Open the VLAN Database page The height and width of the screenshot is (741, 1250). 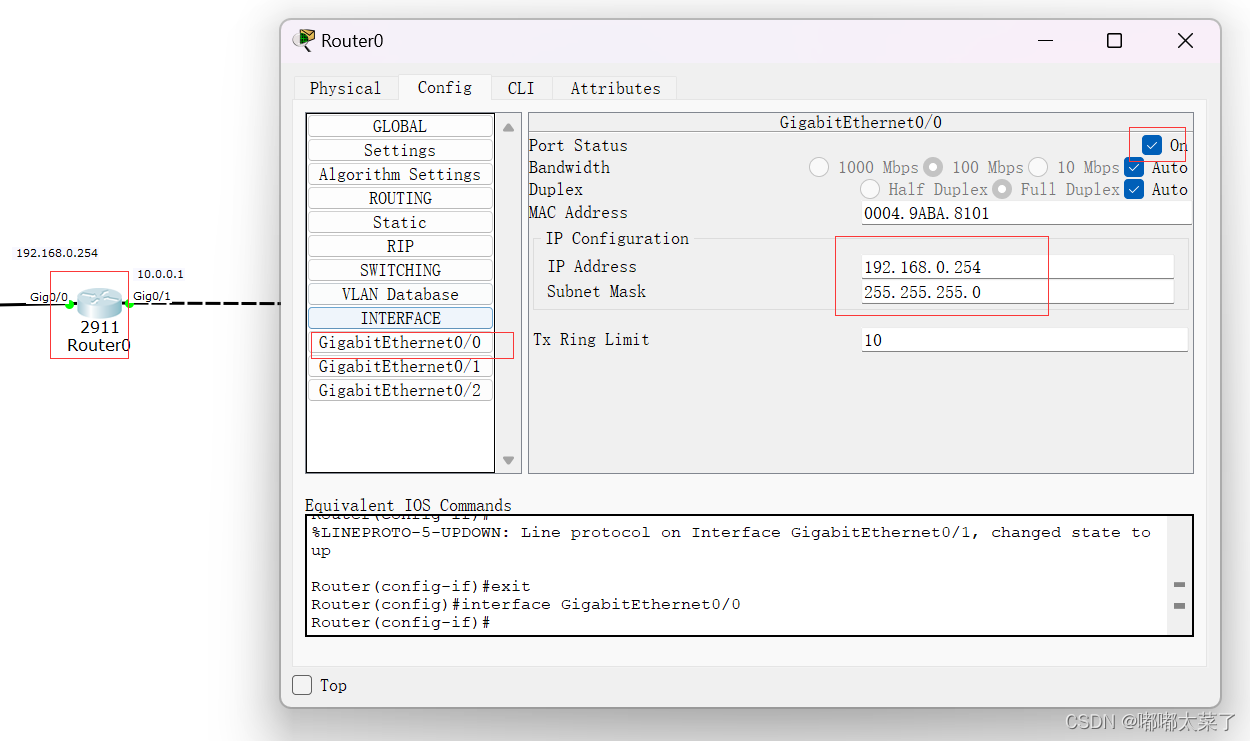(x=400, y=294)
